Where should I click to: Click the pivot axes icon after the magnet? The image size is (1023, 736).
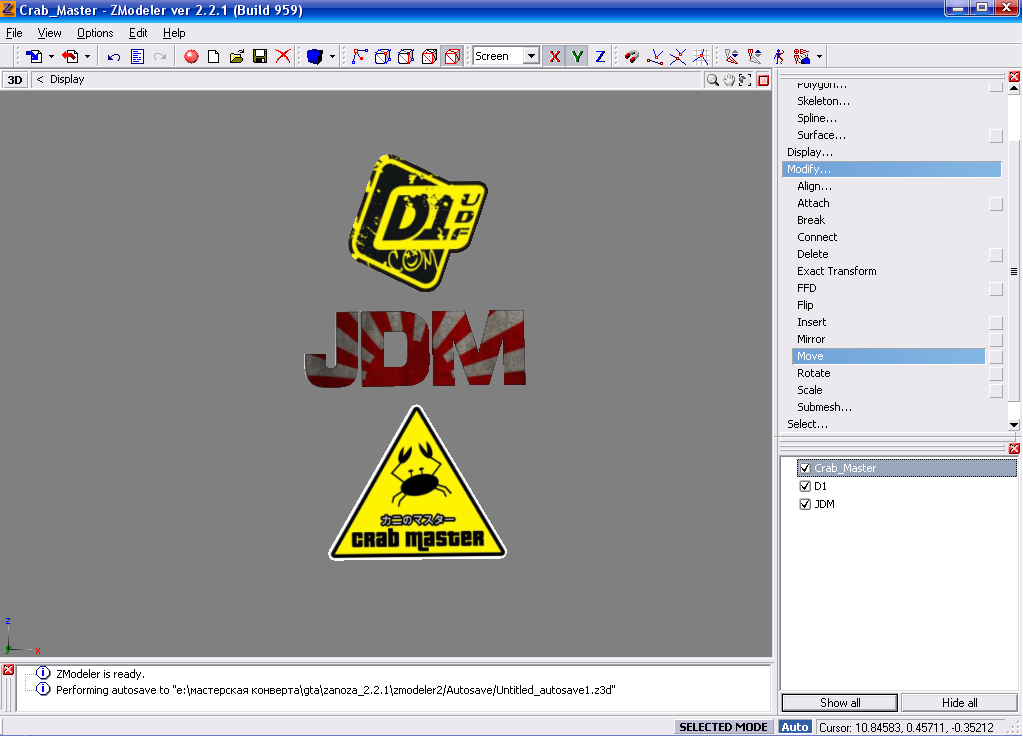(x=655, y=57)
